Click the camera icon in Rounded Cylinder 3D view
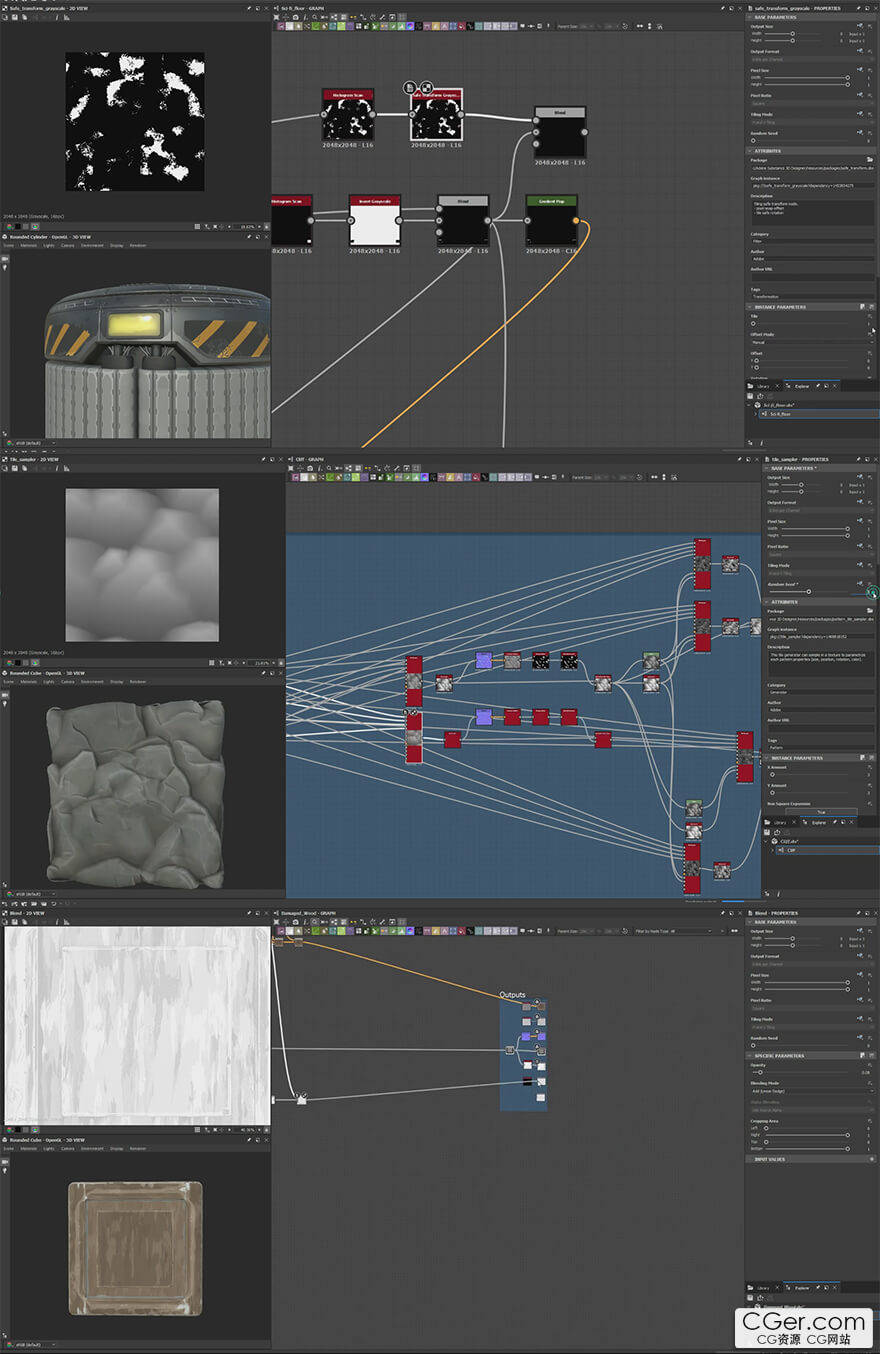 point(5,260)
